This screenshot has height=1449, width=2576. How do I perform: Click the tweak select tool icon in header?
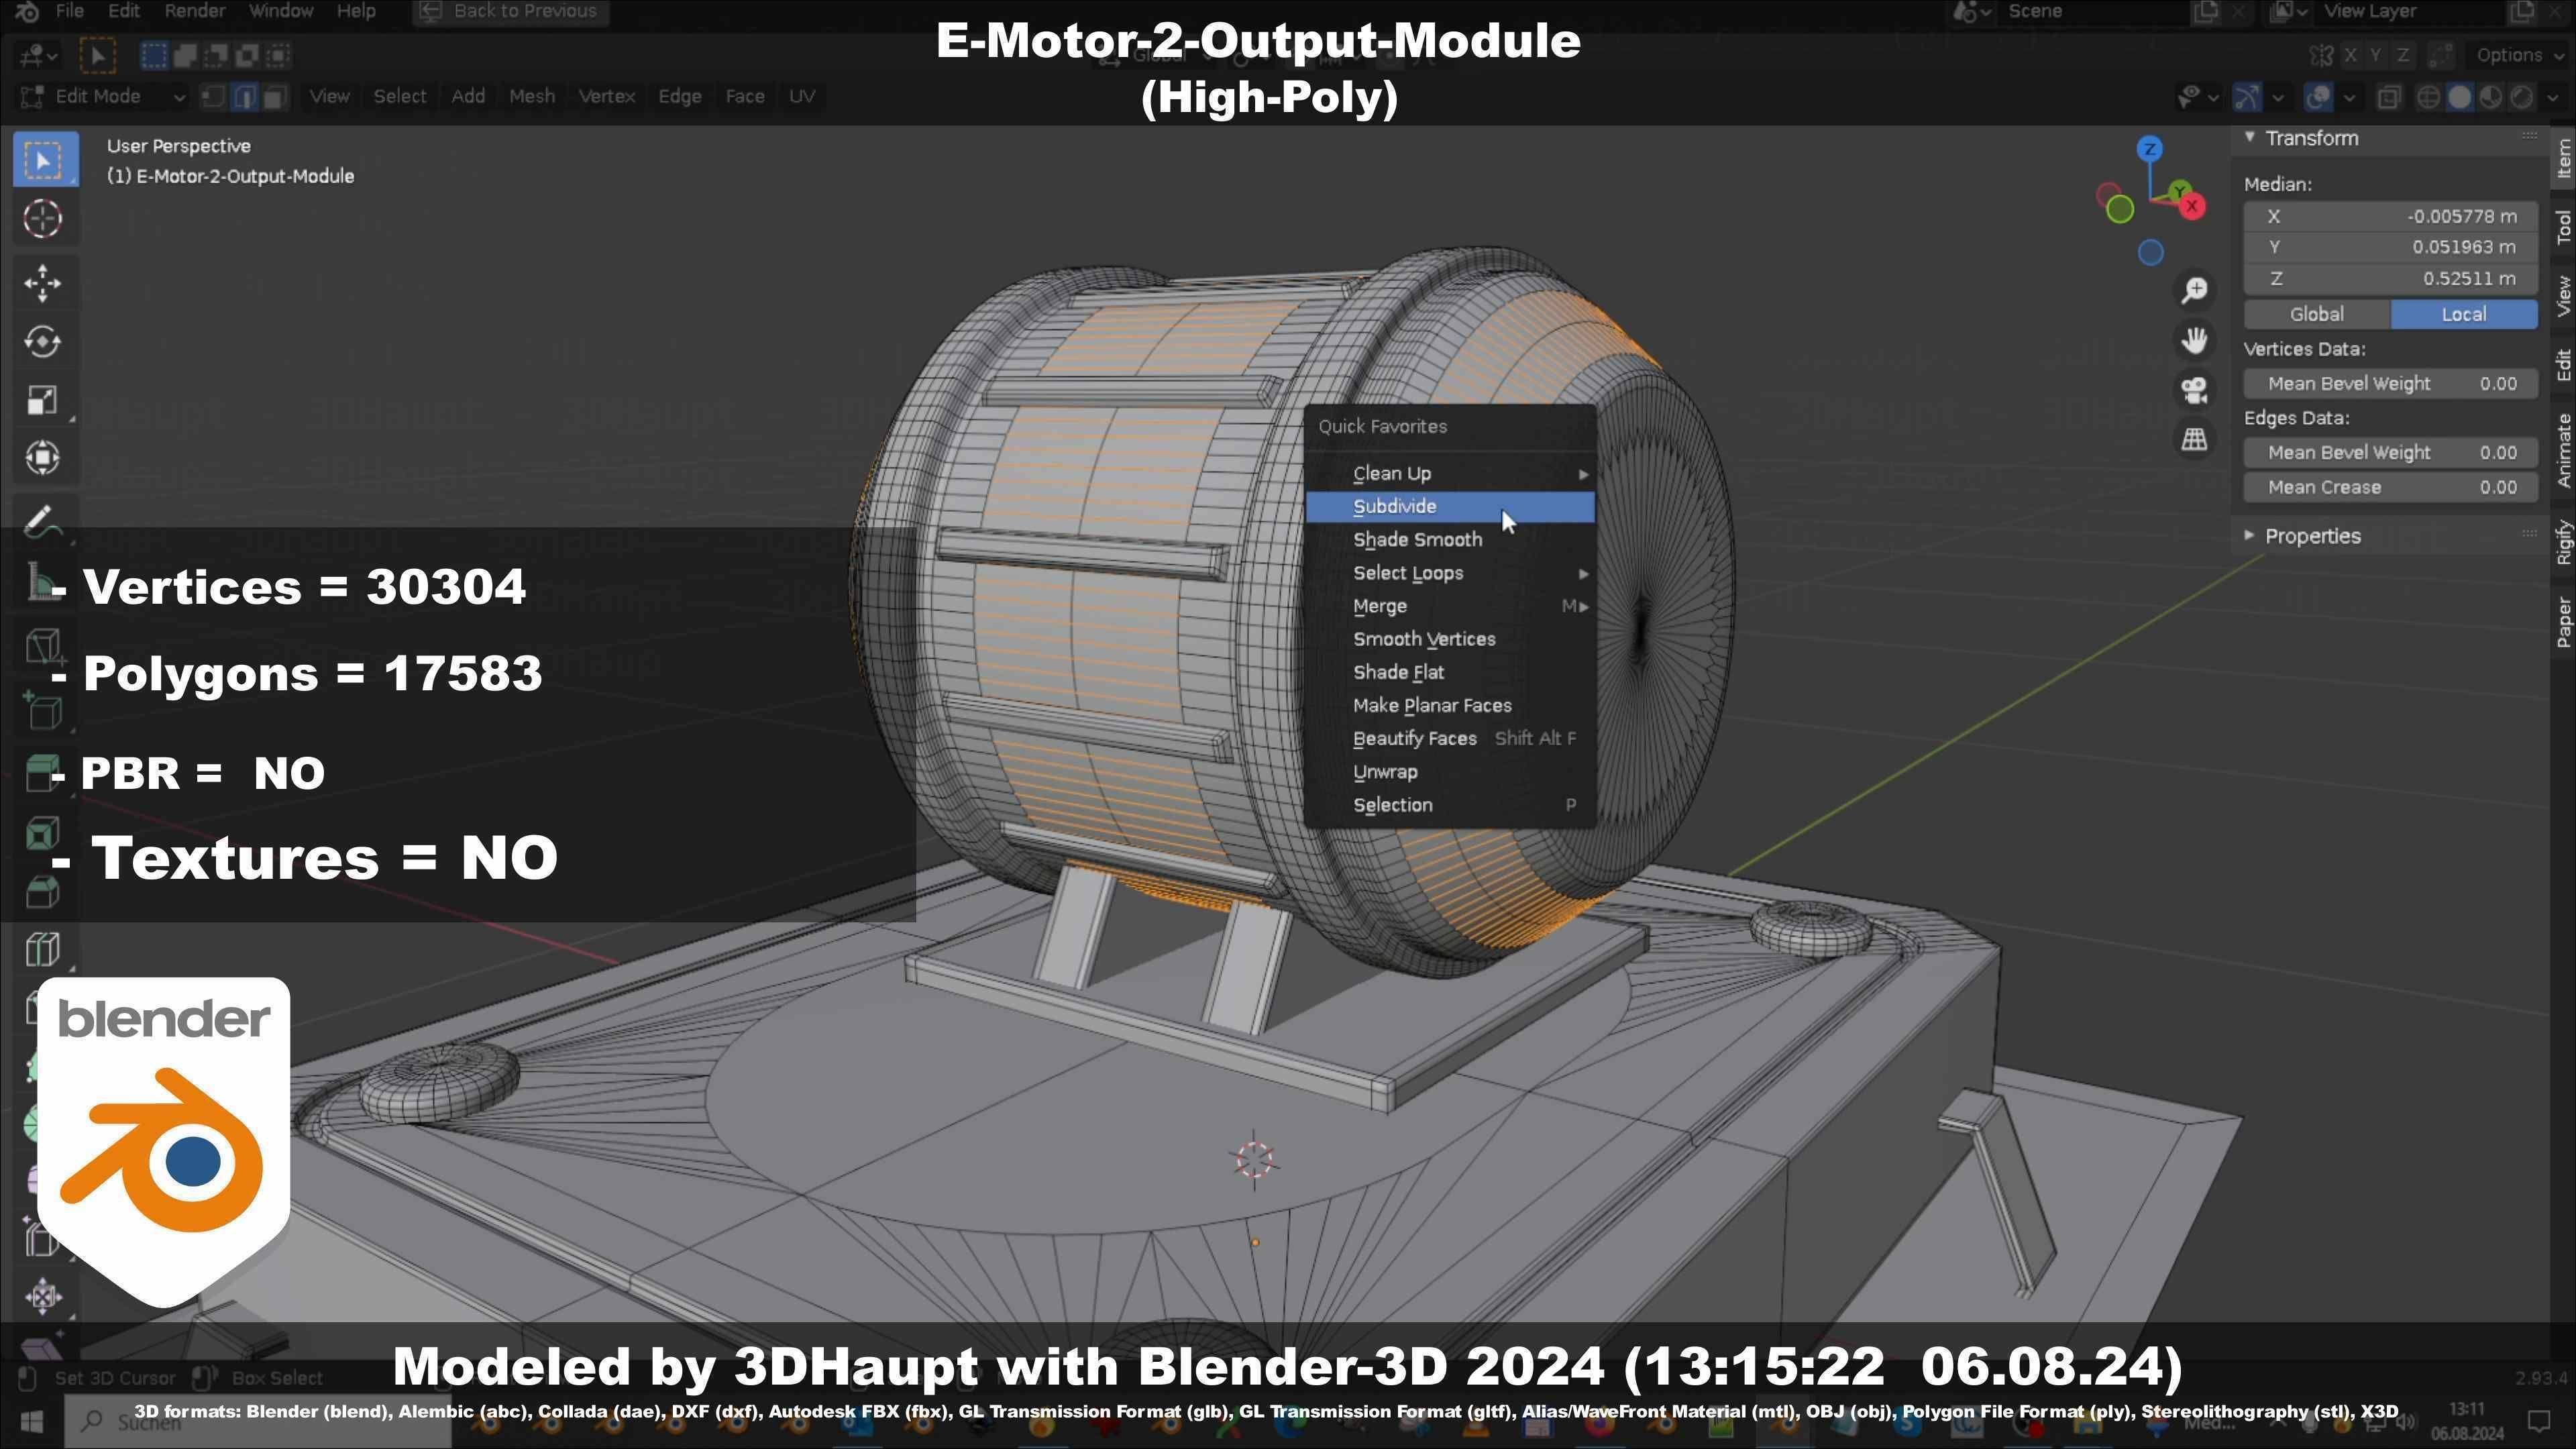(x=97, y=55)
